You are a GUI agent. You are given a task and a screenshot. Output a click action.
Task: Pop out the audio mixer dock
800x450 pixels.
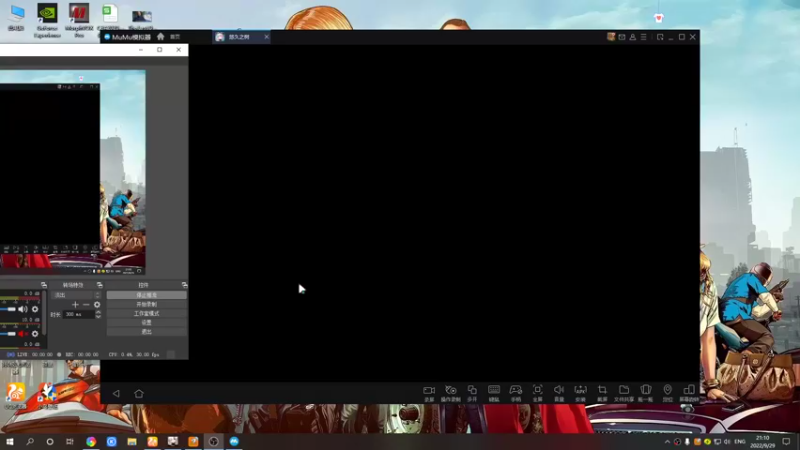44,285
